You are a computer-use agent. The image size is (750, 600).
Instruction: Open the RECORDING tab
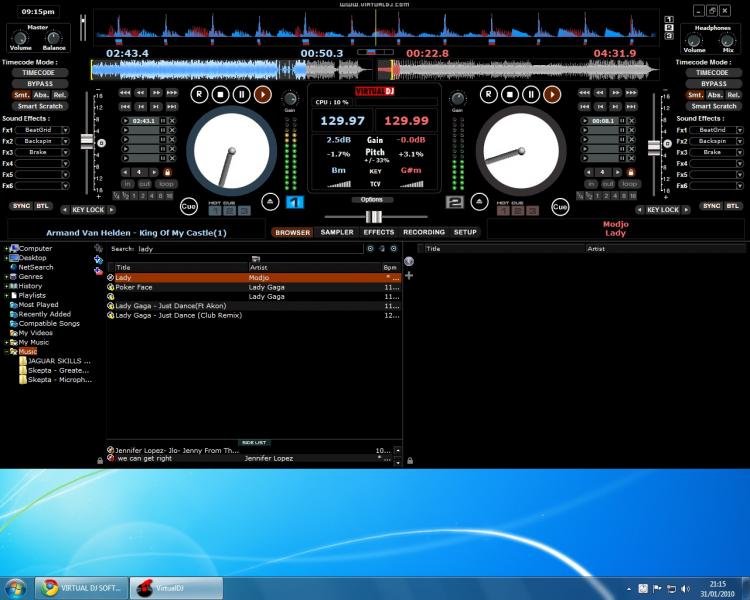424,233
